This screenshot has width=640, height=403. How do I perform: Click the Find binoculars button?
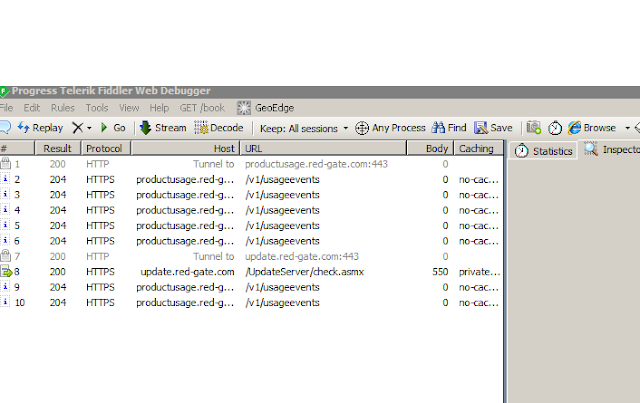click(449, 128)
